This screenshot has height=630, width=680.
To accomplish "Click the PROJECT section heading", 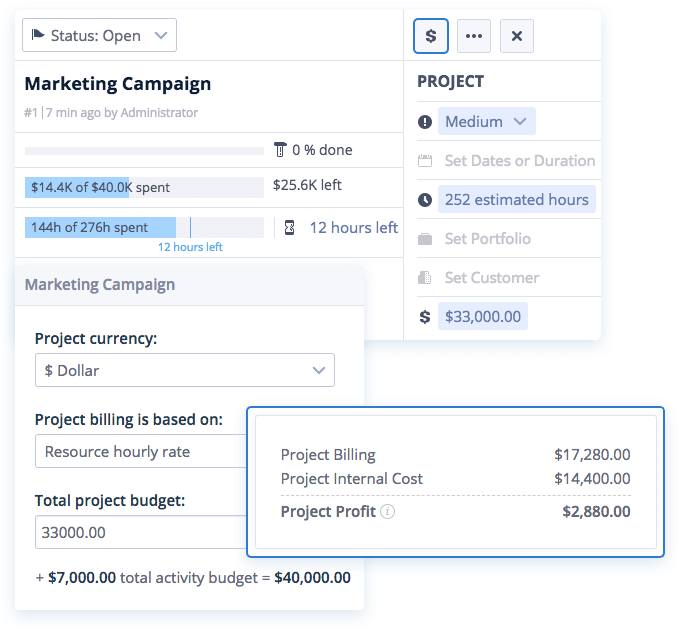I will coord(451,82).
